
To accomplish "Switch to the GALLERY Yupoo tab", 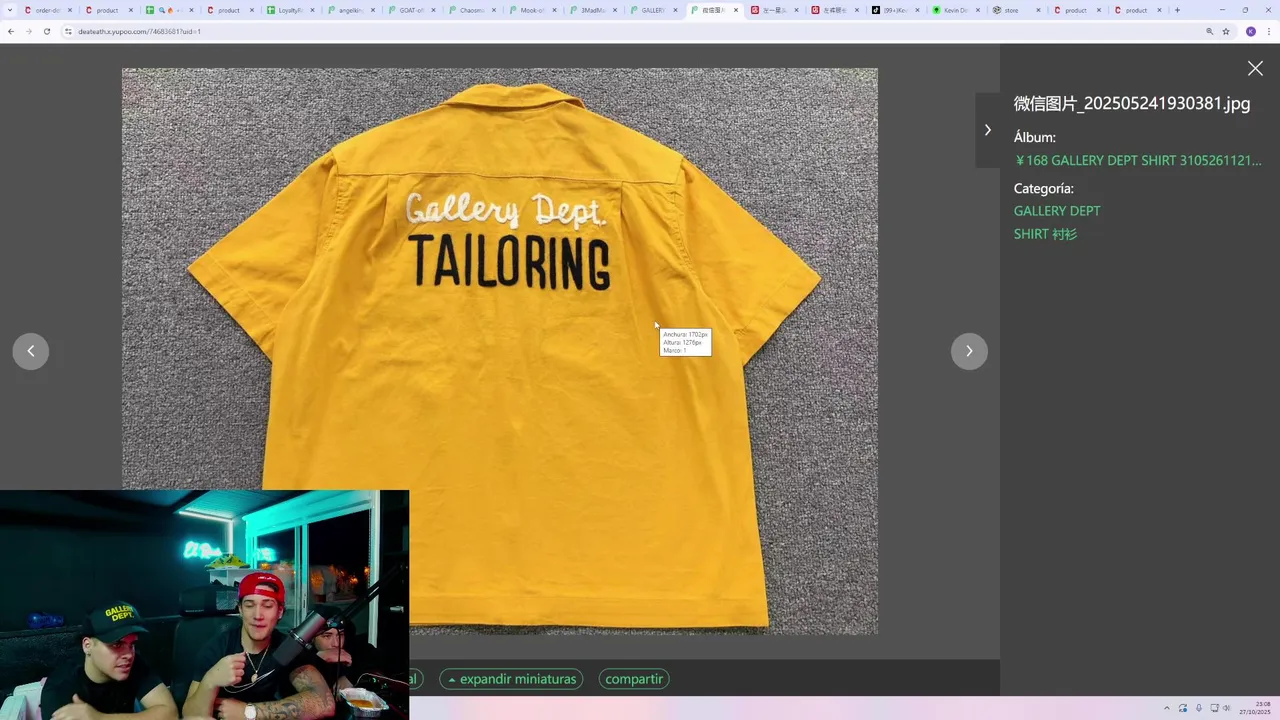I will point(652,10).
